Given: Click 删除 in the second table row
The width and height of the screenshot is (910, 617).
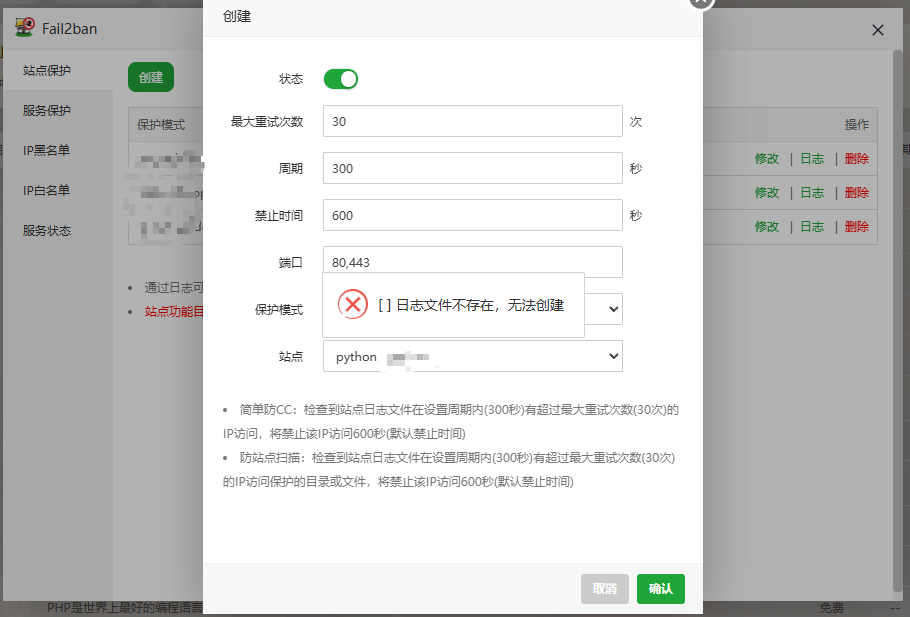Looking at the screenshot, I should (857, 193).
